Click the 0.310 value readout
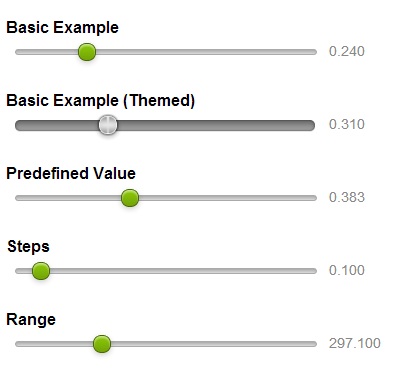This screenshot has width=401, height=375. point(347,124)
